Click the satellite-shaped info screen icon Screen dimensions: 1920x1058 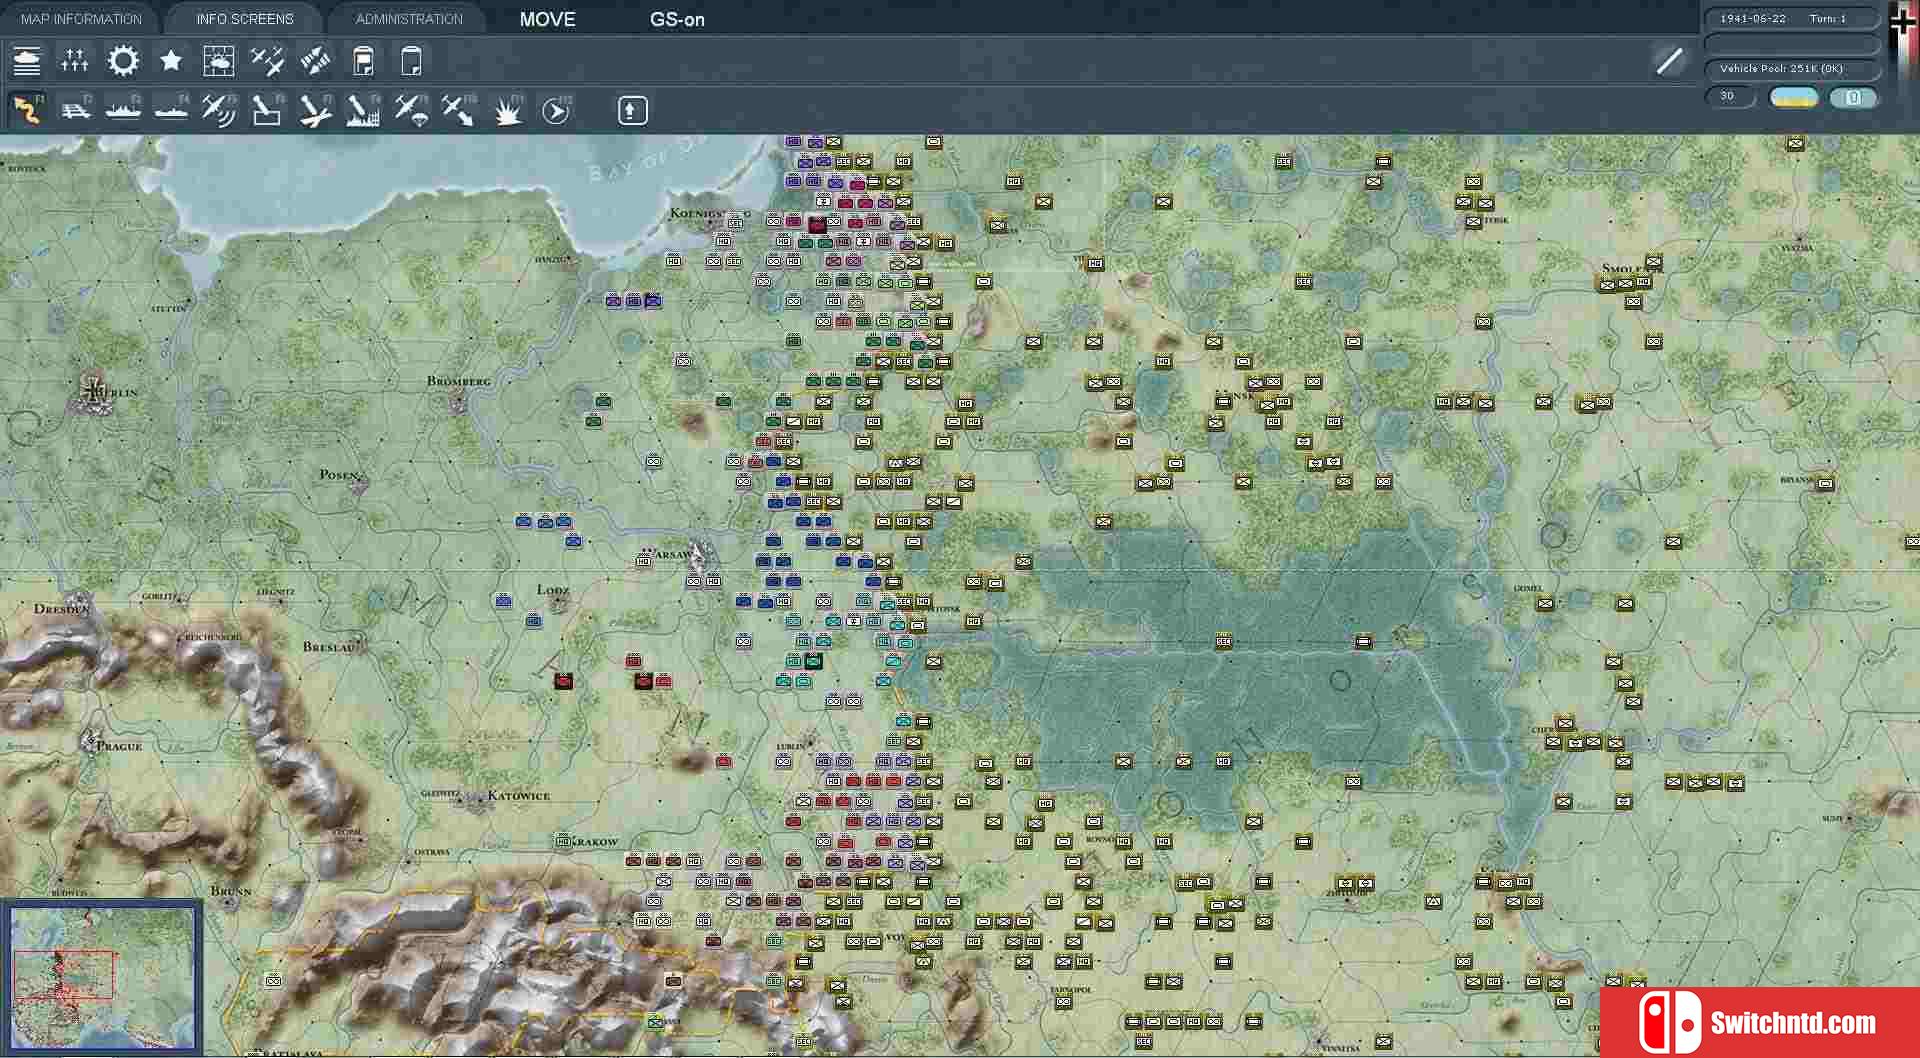click(x=315, y=61)
